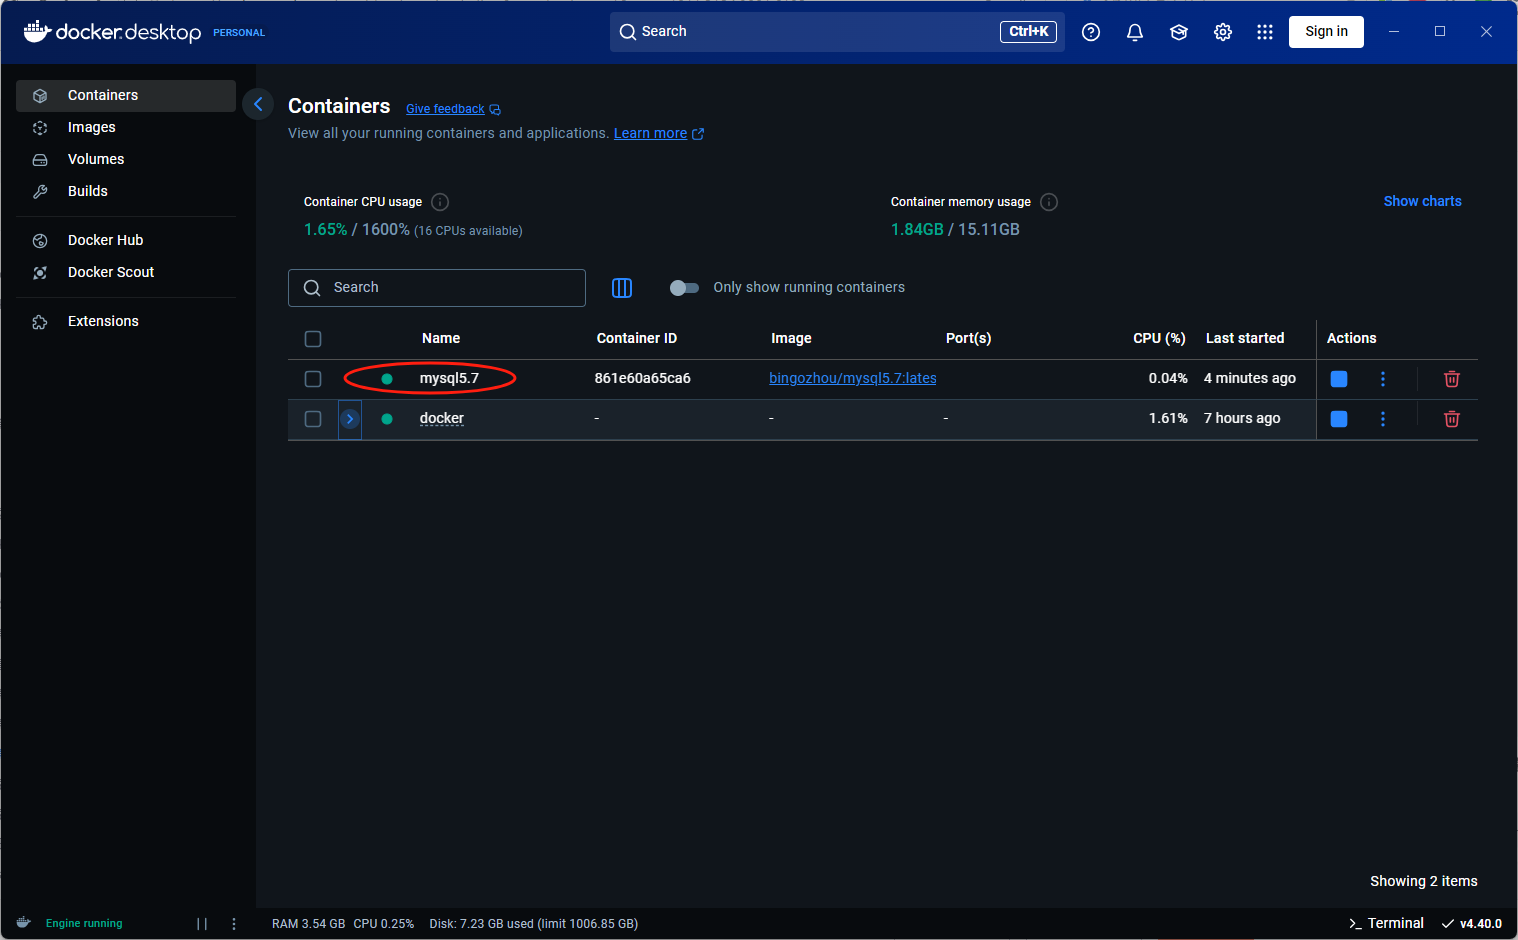The image size is (1518, 940).
Task: Open the mysql5.7 container
Action: point(449,378)
